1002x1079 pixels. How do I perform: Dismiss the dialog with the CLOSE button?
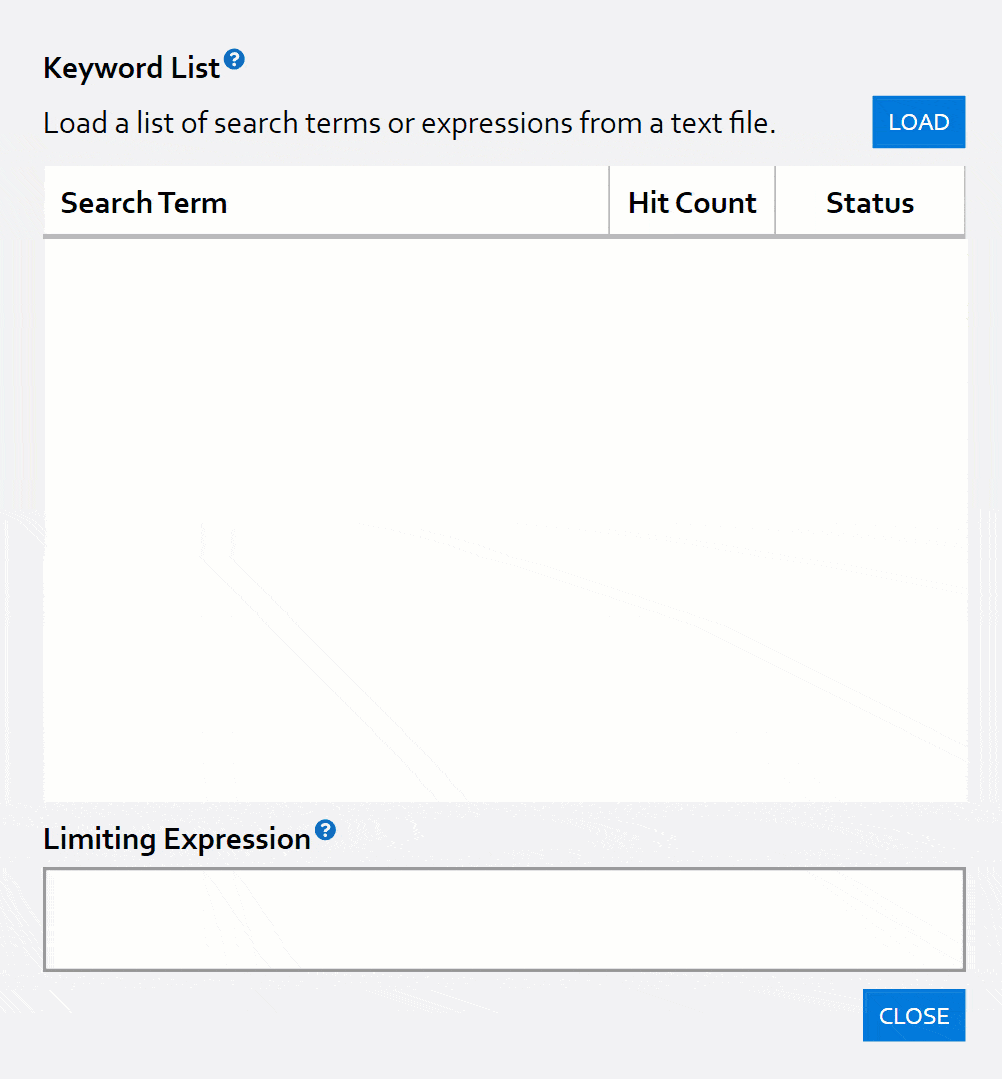click(x=913, y=1015)
